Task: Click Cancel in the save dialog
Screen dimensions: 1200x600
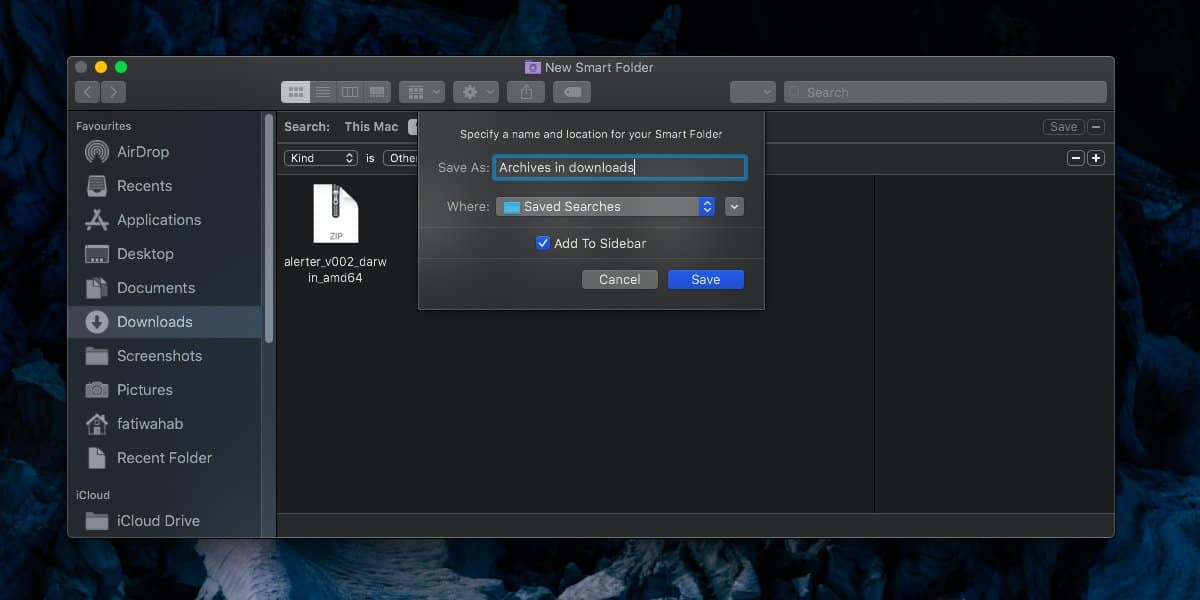Action: (620, 280)
